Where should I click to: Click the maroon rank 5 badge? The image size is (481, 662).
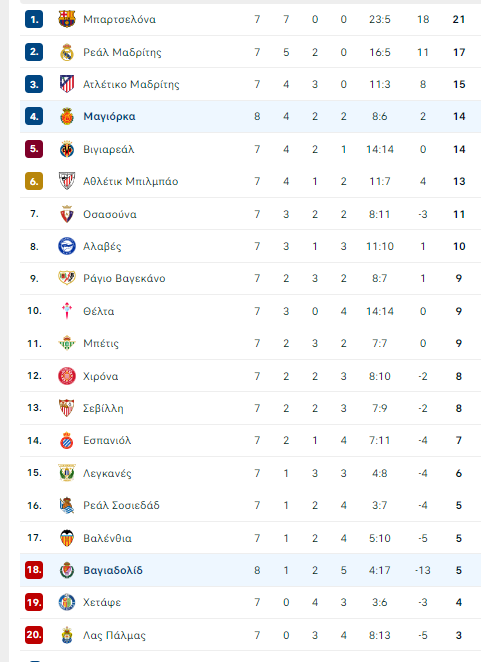[34, 149]
